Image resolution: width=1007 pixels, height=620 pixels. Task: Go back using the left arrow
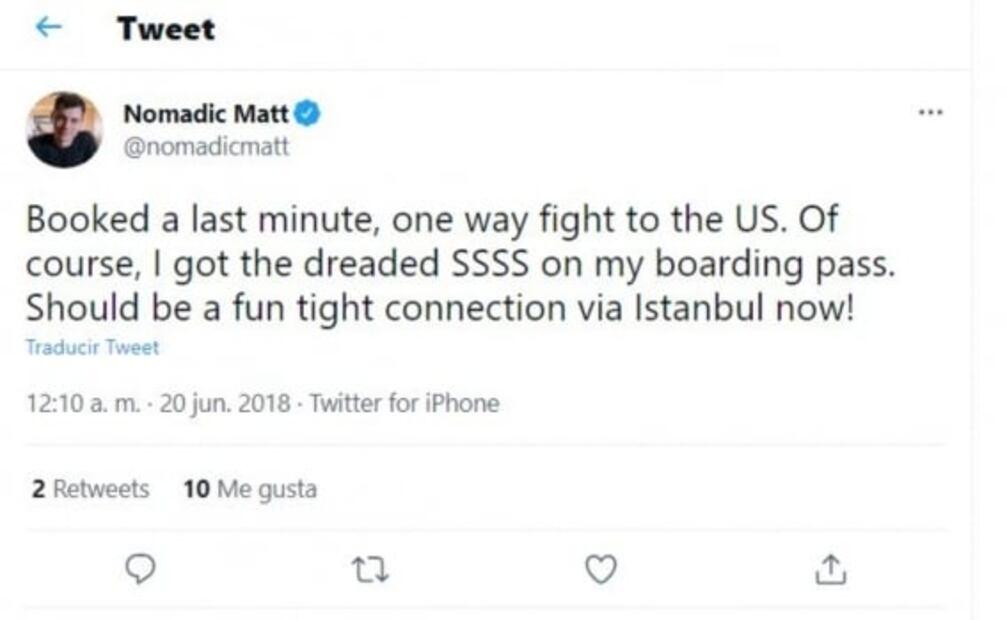pos(48,28)
